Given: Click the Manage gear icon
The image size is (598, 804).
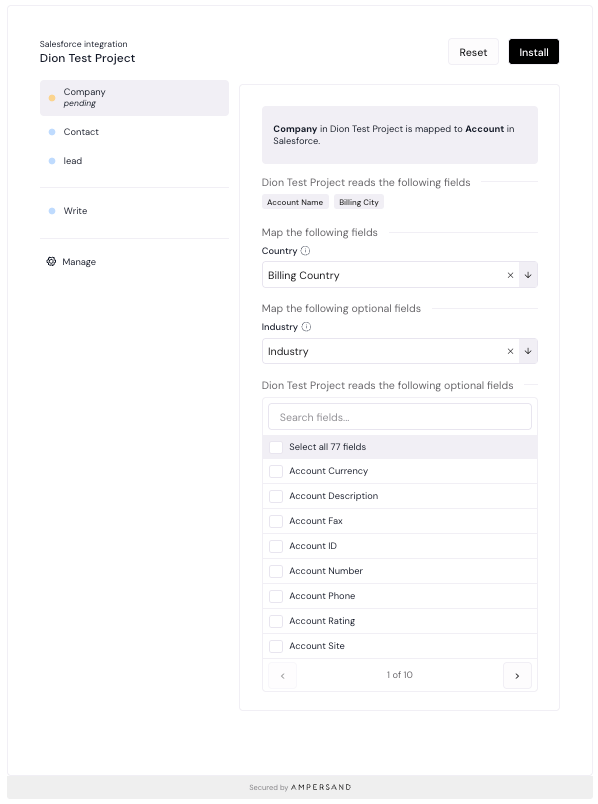Looking at the screenshot, I should tap(51, 262).
